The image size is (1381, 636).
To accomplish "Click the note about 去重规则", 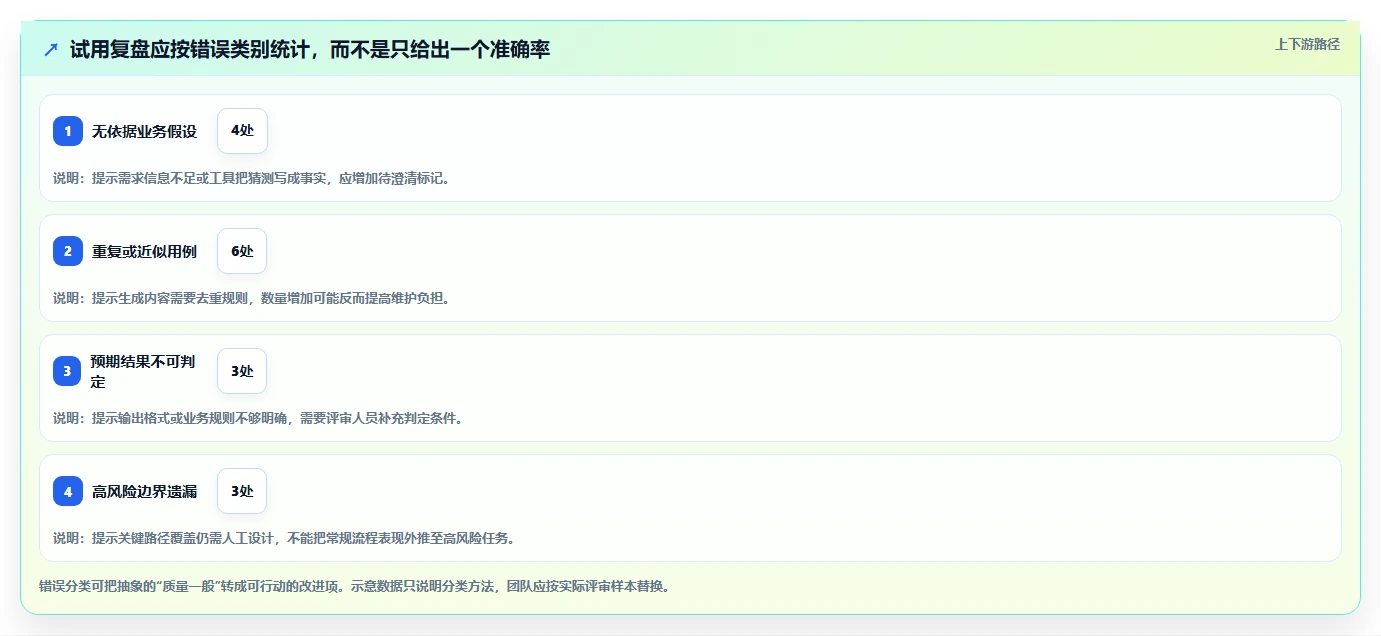I will [252, 298].
